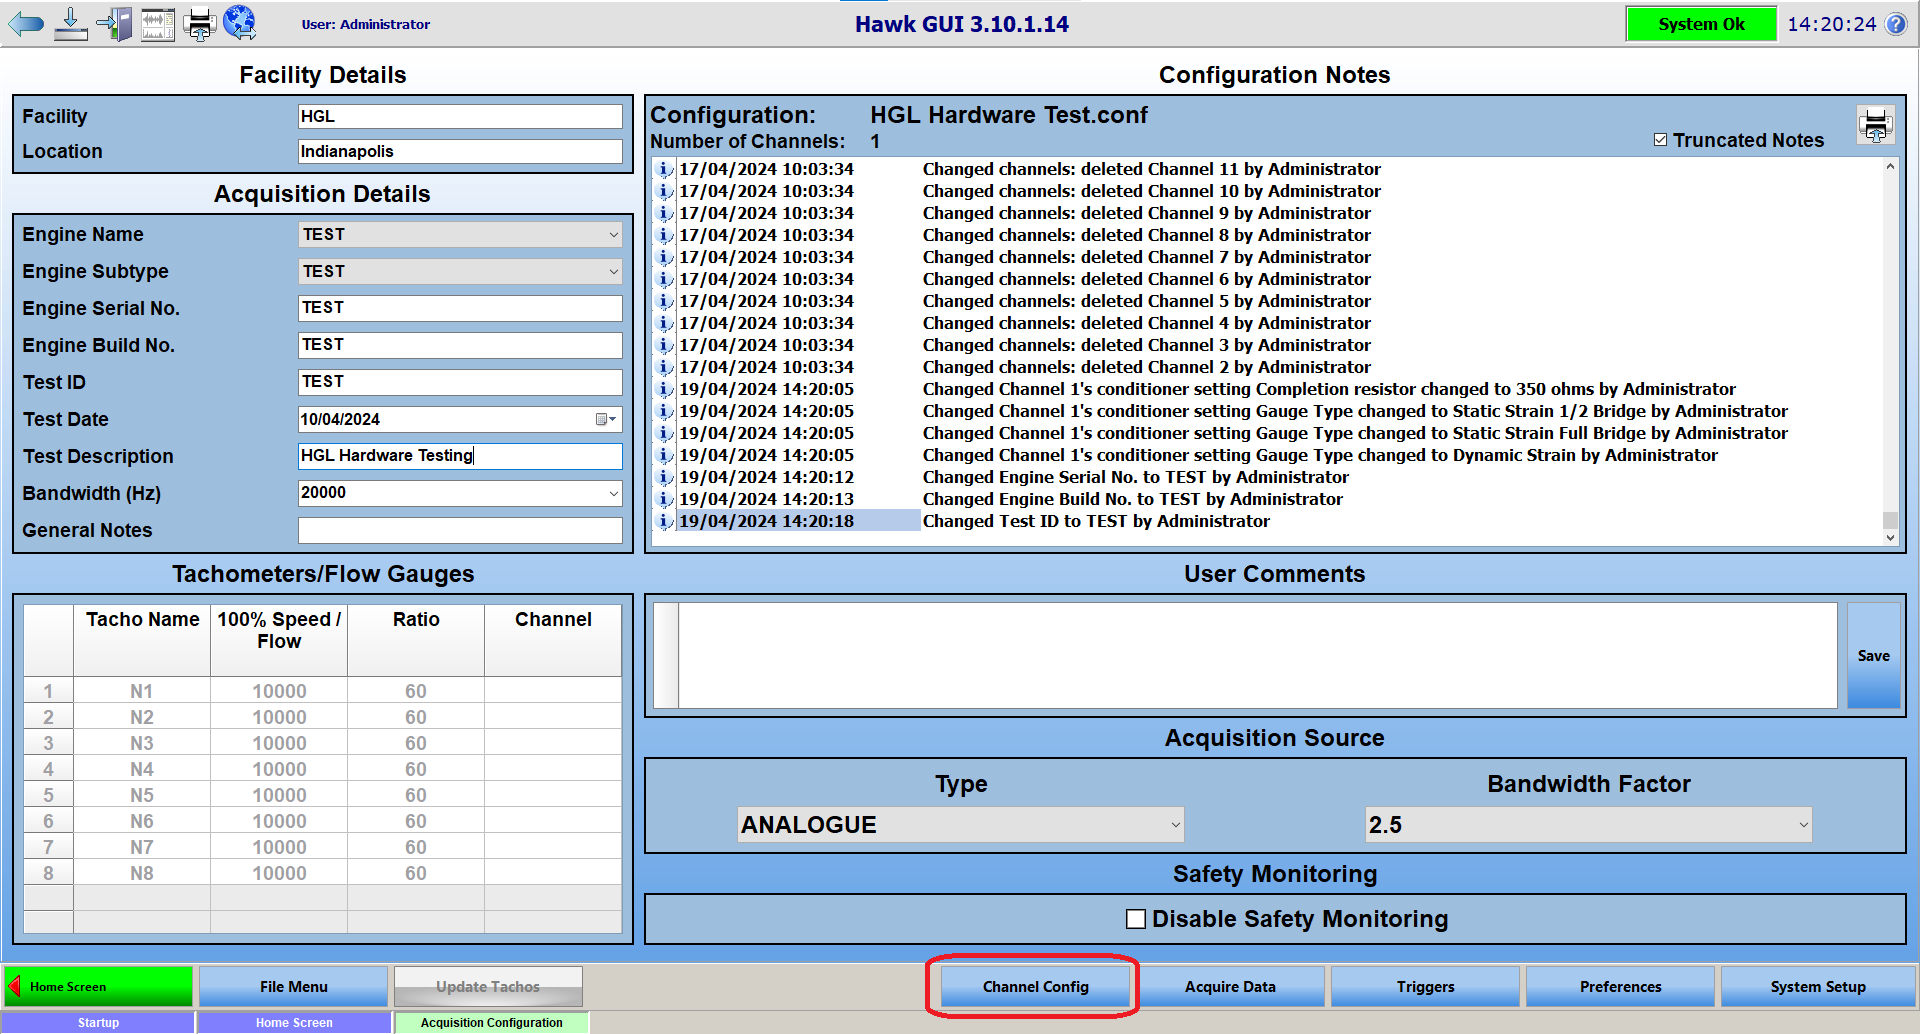Image resolution: width=1920 pixels, height=1034 pixels.
Task: Expand the Engine Name dropdown
Action: pos(613,235)
